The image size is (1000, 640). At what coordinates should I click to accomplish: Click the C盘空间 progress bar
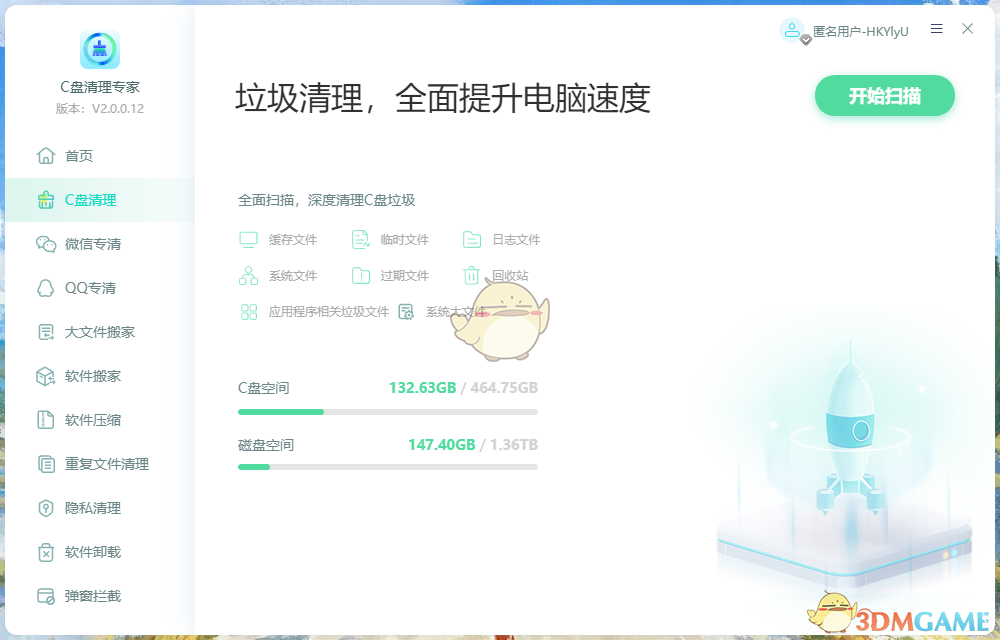[387, 411]
